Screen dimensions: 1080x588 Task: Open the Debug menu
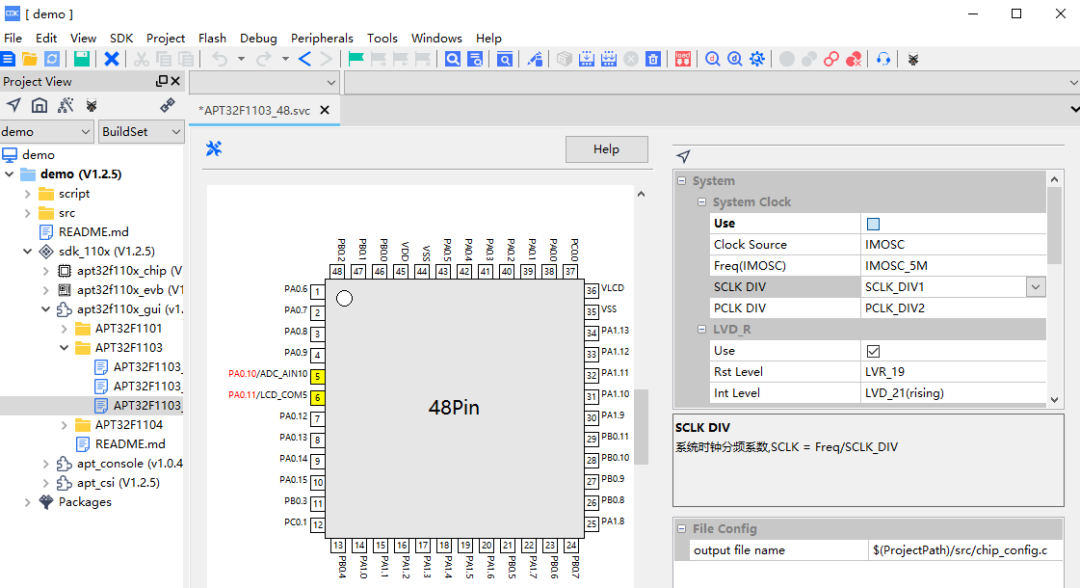[258, 38]
